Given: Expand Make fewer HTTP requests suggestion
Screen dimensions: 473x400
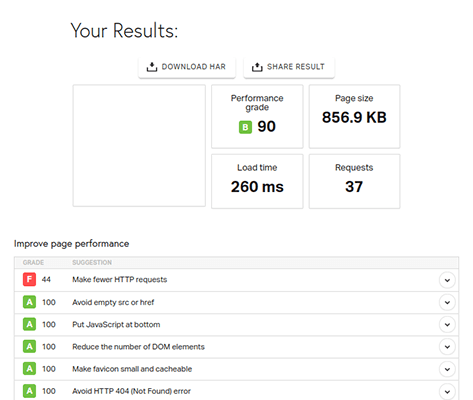Looking at the screenshot, I should [x=447, y=280].
